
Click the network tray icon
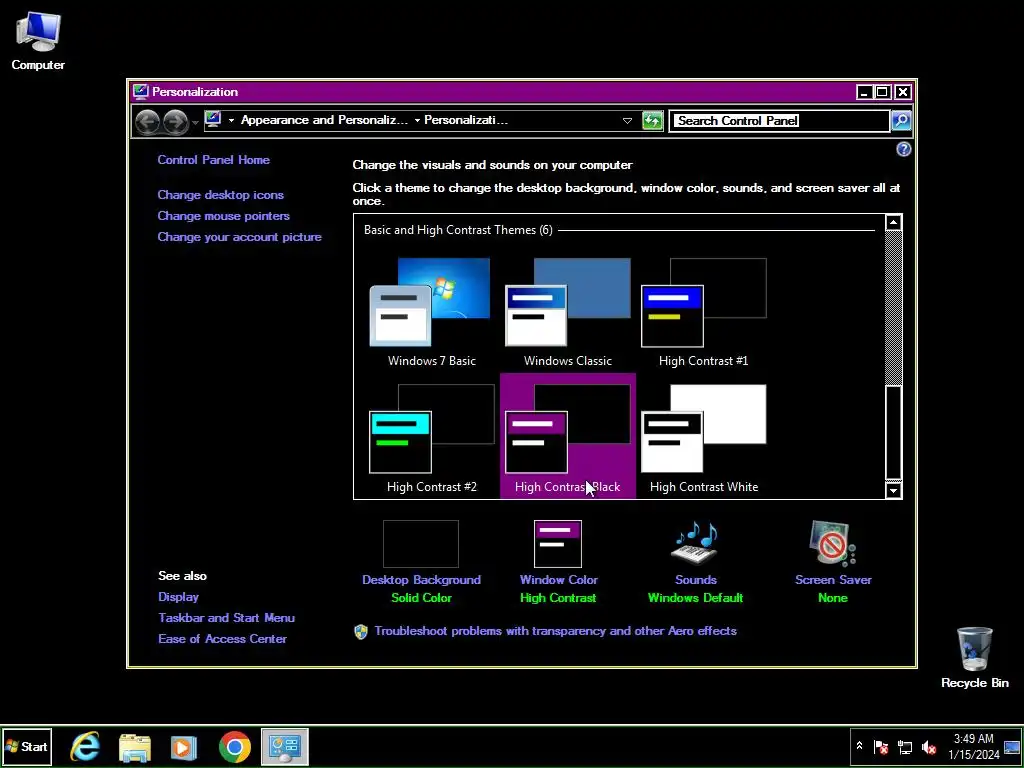click(905, 746)
